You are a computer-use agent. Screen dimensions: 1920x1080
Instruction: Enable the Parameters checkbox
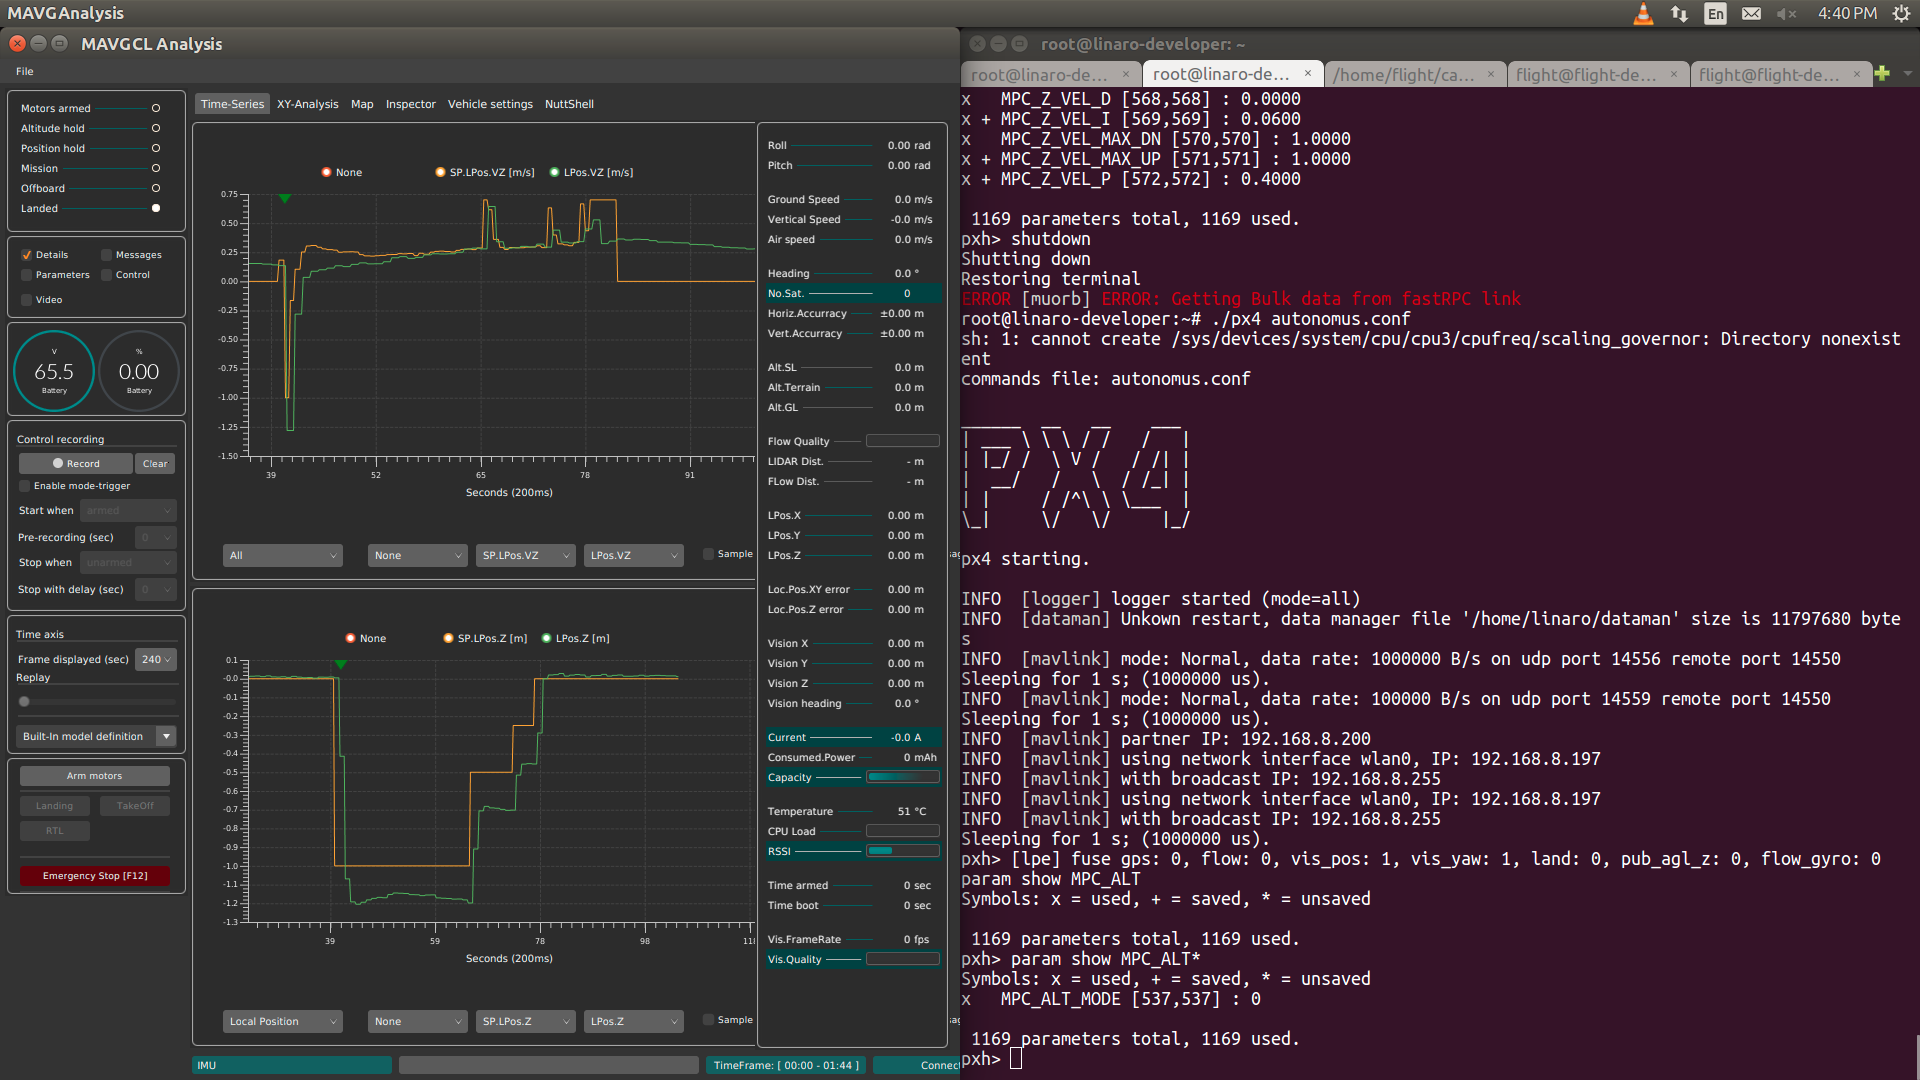pos(25,275)
